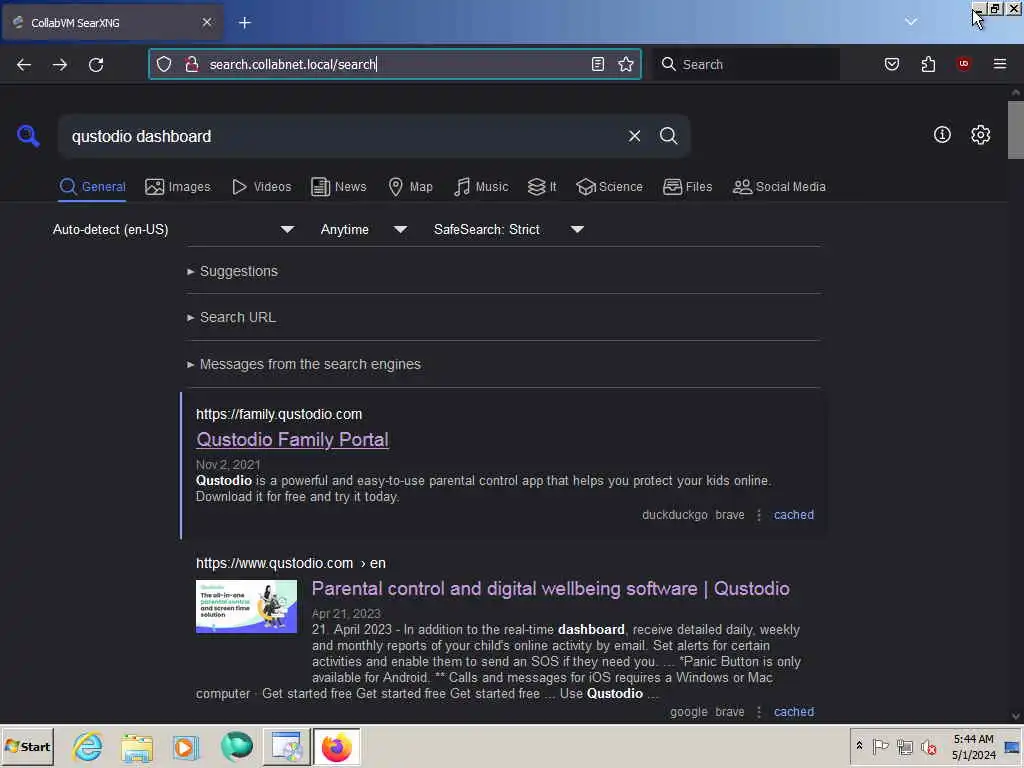Open the green globe taskbar app
This screenshot has width=1024, height=768.
pyautogui.click(x=236, y=746)
